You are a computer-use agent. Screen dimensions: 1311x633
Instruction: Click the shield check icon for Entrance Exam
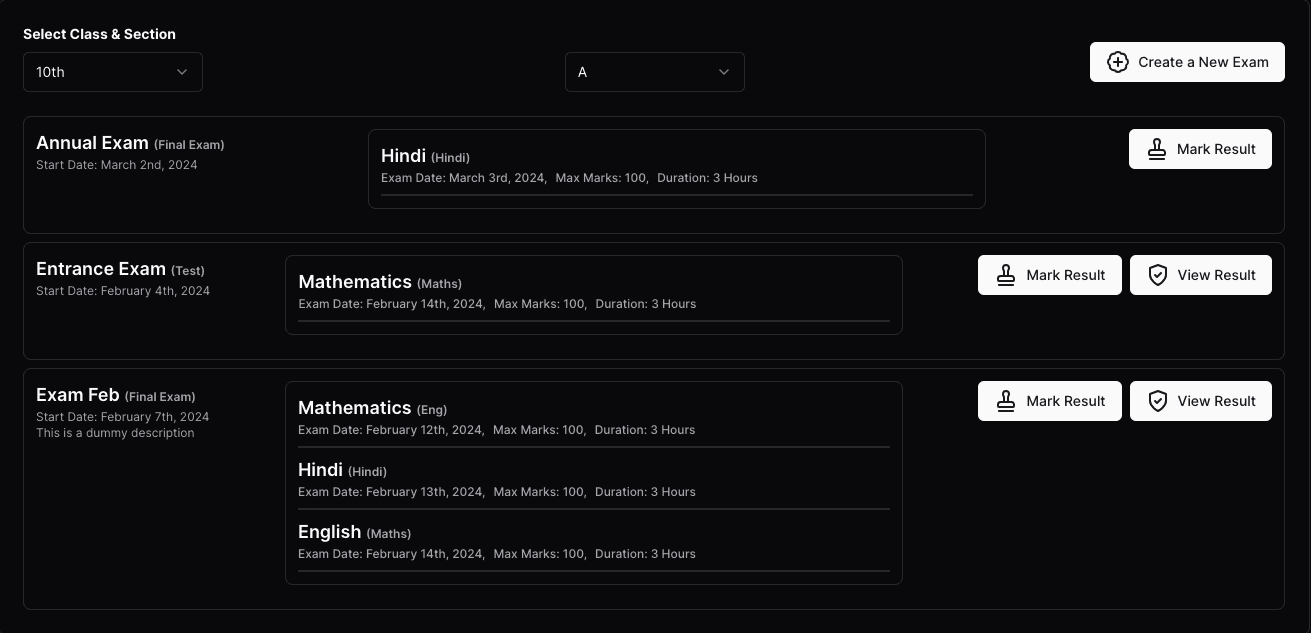1158,275
